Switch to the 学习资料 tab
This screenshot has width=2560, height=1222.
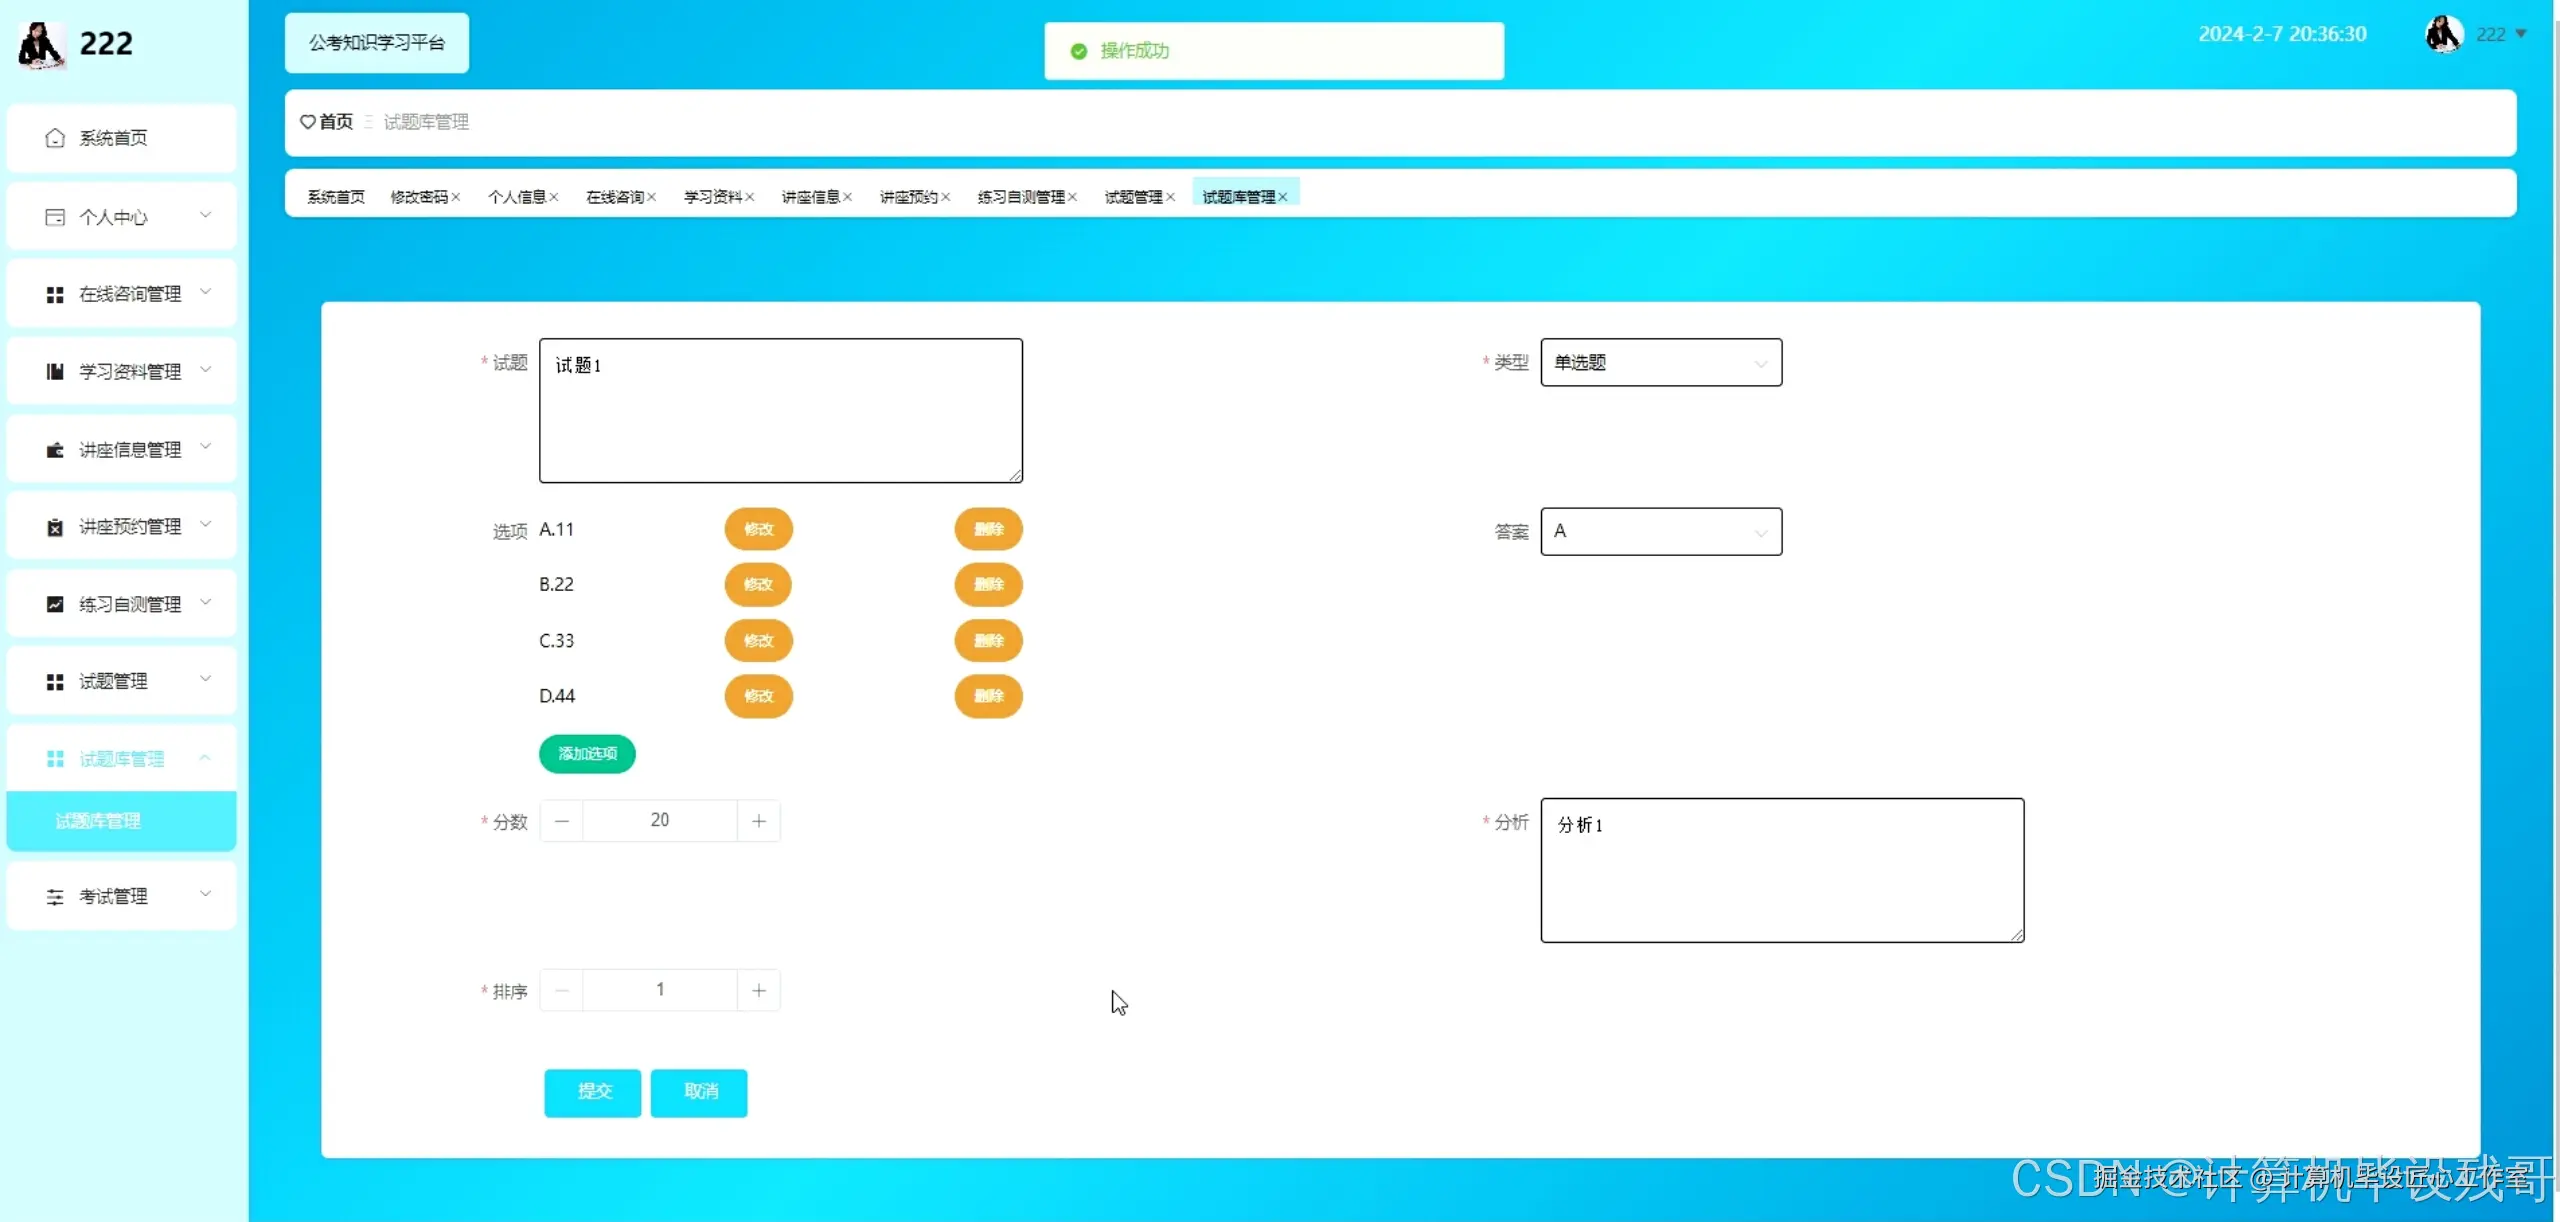(x=712, y=197)
